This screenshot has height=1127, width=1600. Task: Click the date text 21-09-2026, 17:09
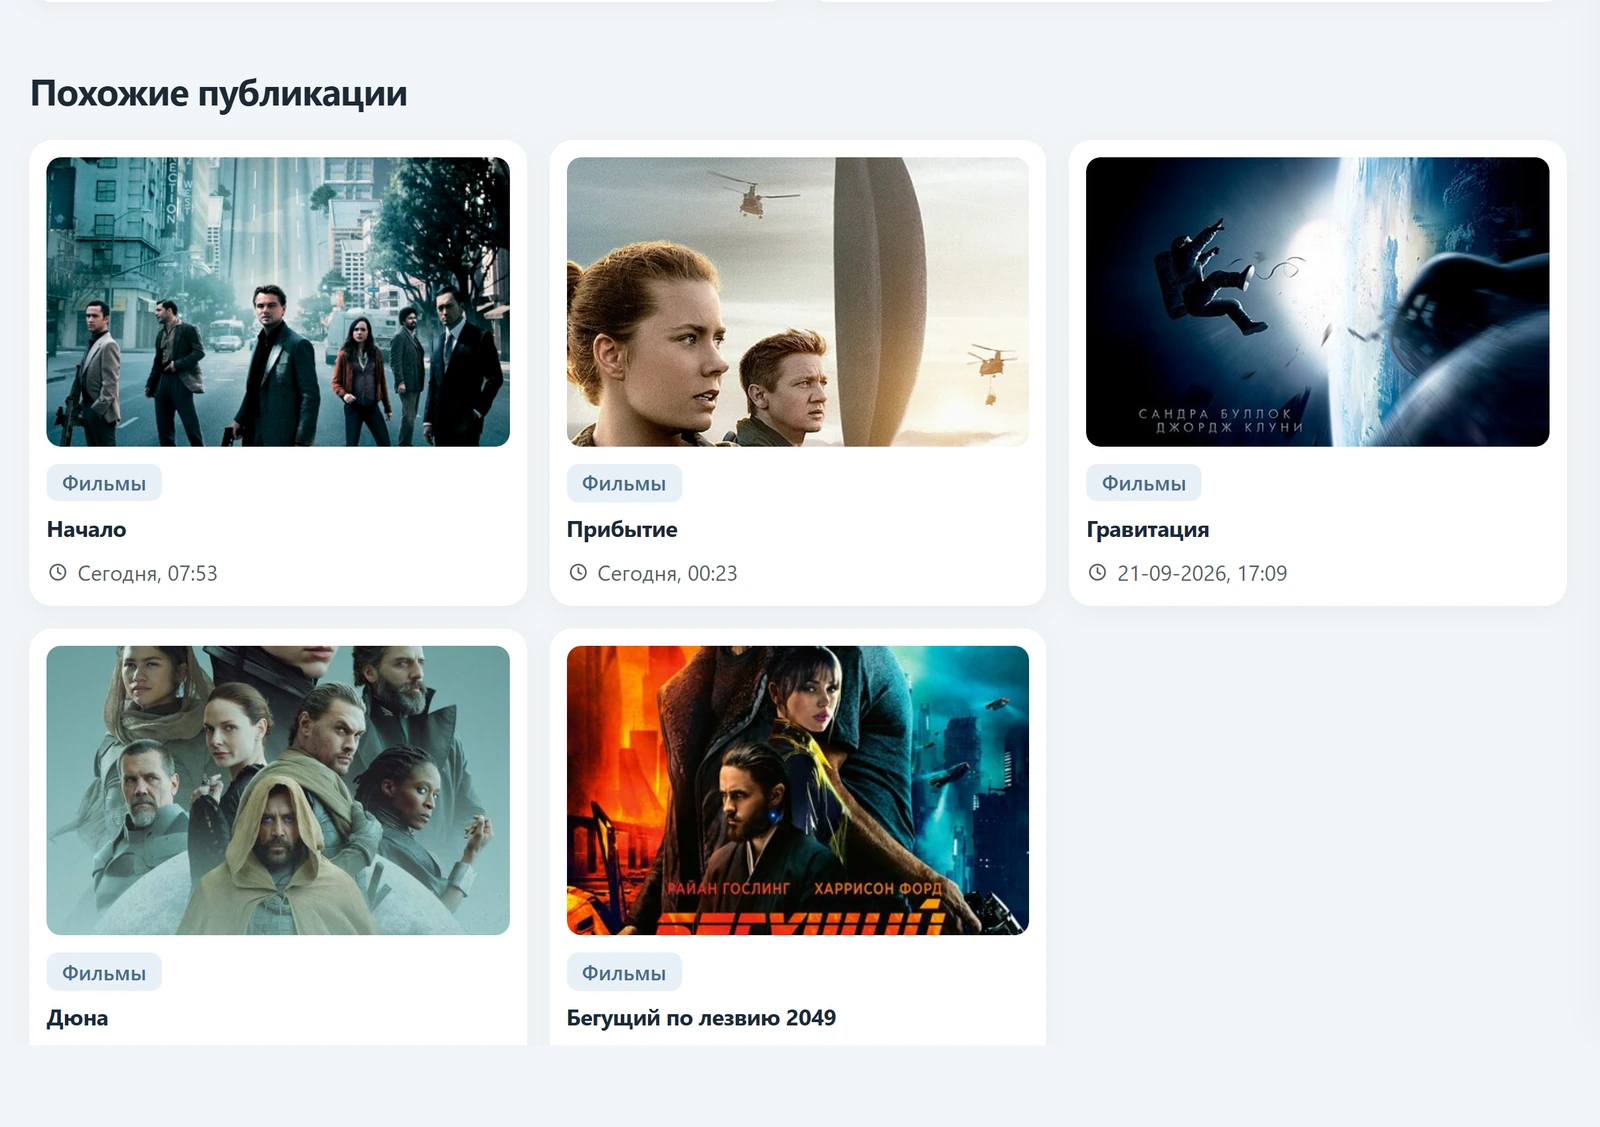coord(1202,574)
